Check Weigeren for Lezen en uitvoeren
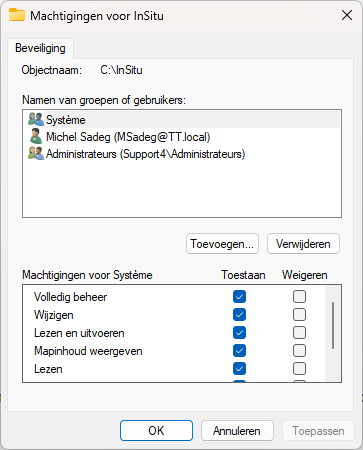This screenshot has width=363, height=450. tap(299, 332)
